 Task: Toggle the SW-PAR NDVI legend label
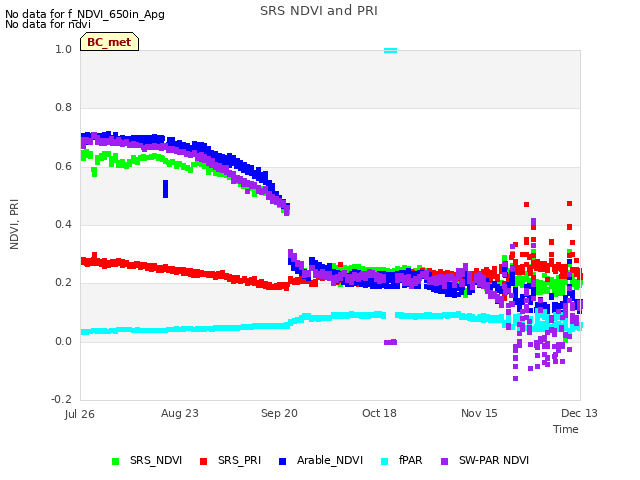[494, 460]
